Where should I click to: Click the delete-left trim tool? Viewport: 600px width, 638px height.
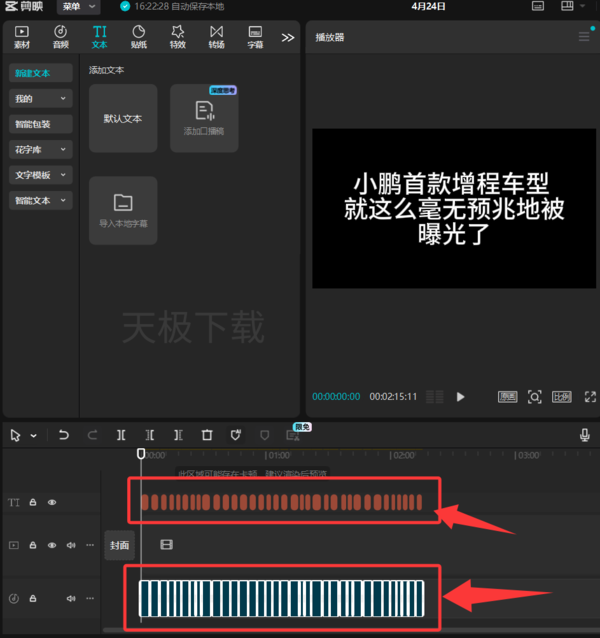[150, 435]
